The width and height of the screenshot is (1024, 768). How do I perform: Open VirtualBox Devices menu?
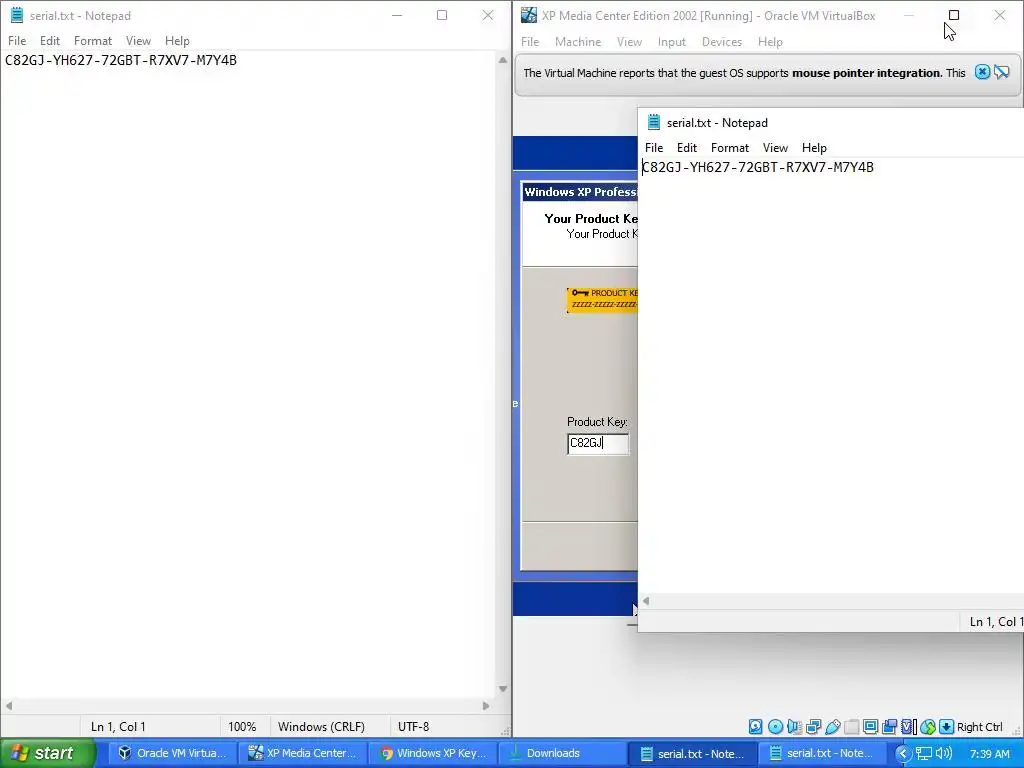722,42
